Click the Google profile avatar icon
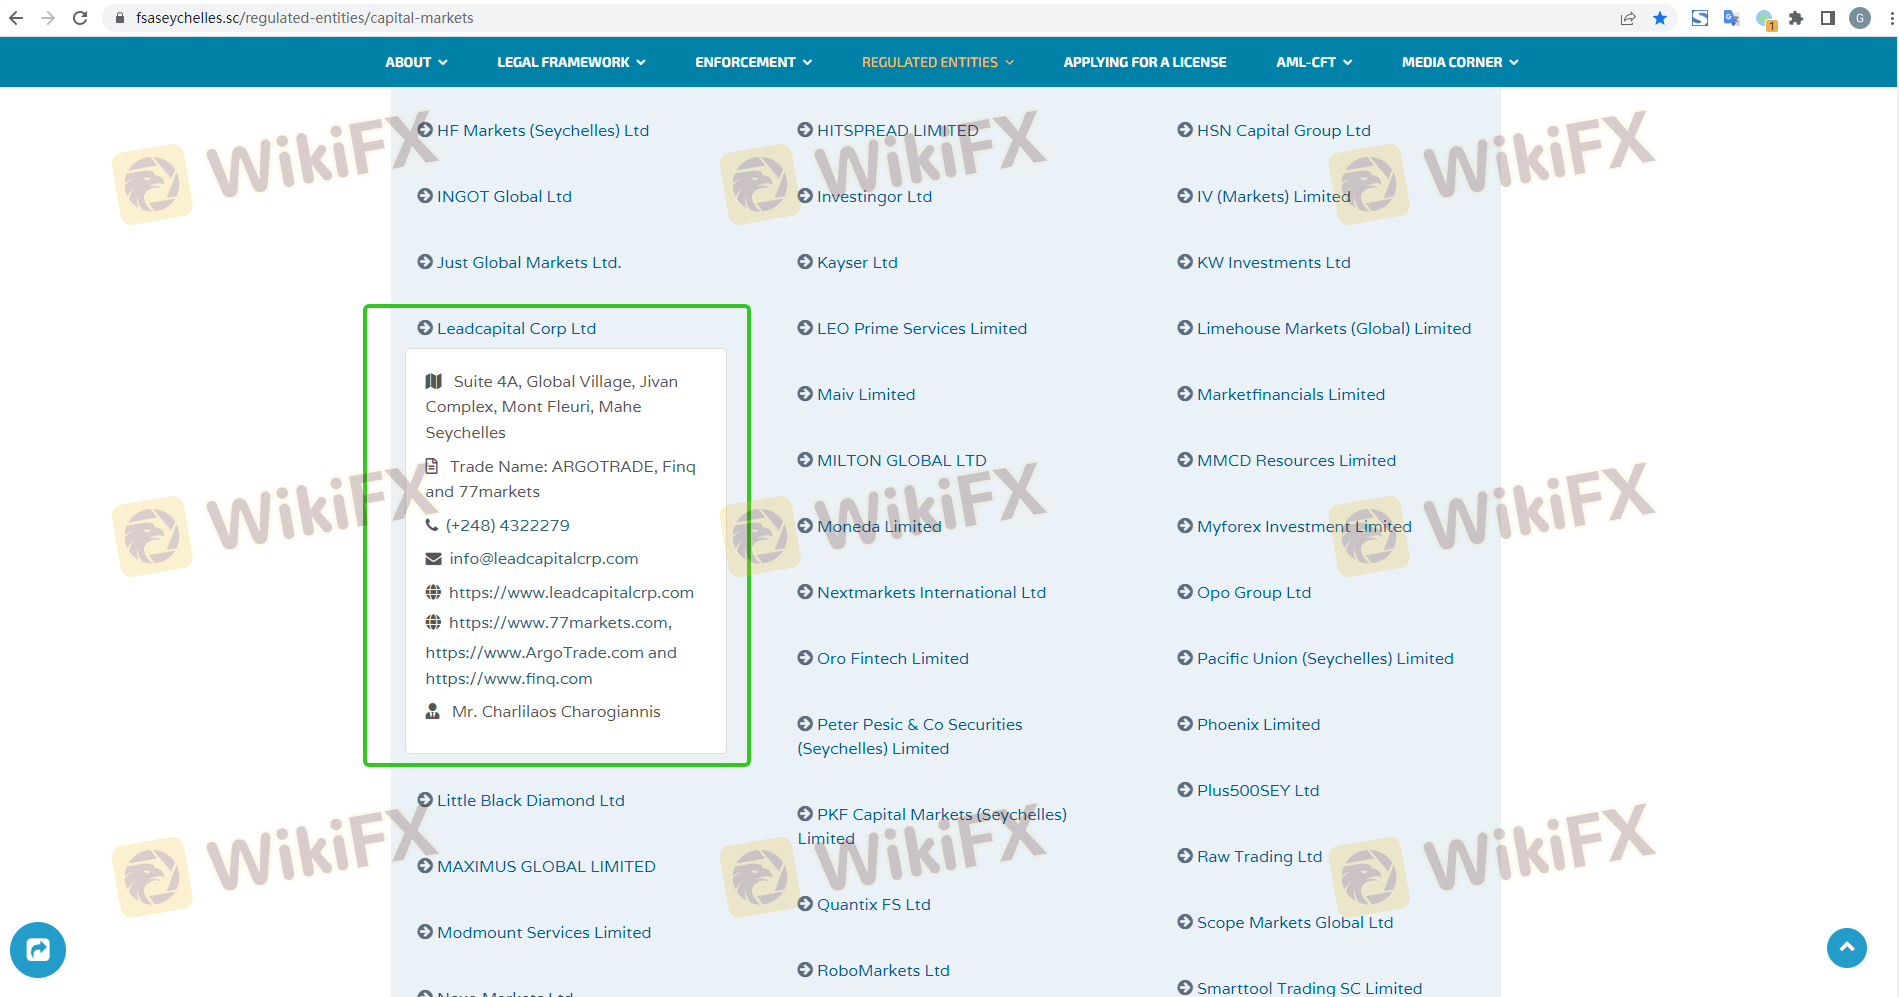 [x=1860, y=18]
